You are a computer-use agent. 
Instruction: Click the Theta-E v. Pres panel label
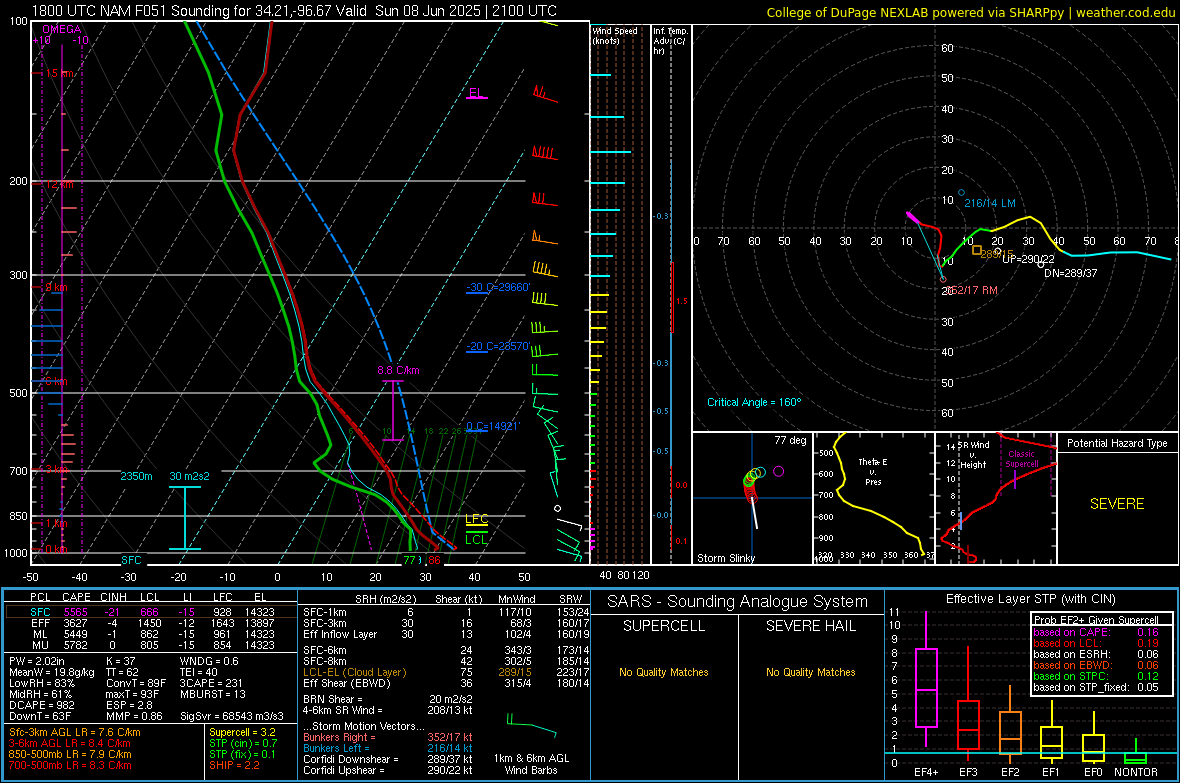pyautogui.click(x=873, y=471)
